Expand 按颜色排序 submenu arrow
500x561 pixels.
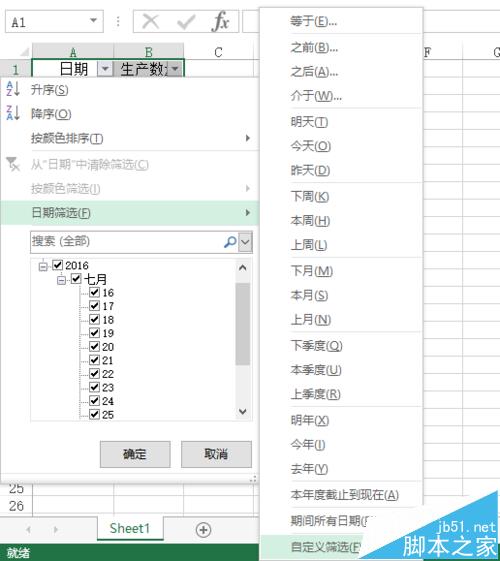247,138
